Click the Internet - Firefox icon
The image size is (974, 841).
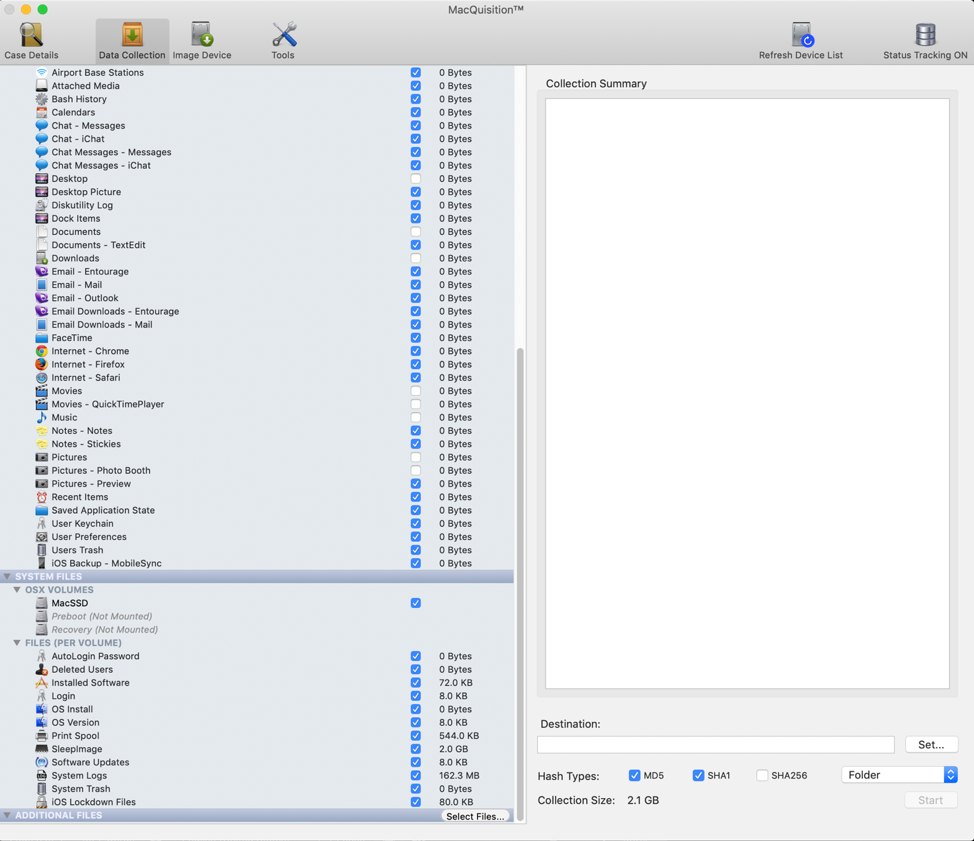42,365
